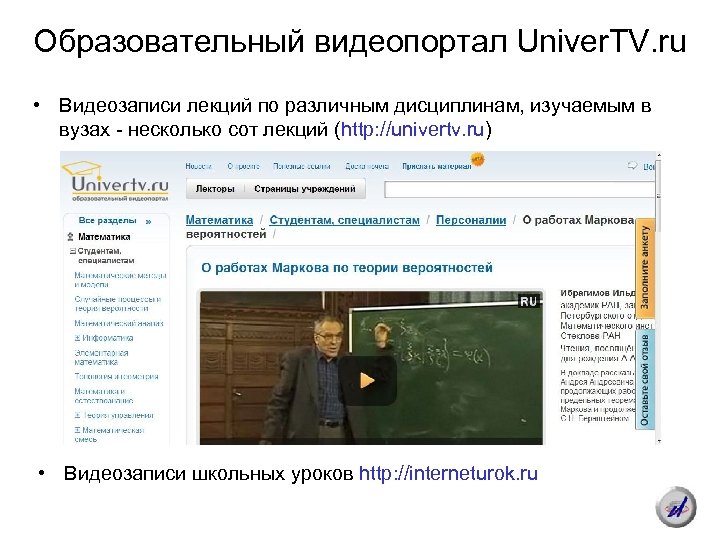Viewport: 720px width, 540px height.
Task: Click the speech bubble icon at top right
Action: click(x=633, y=166)
